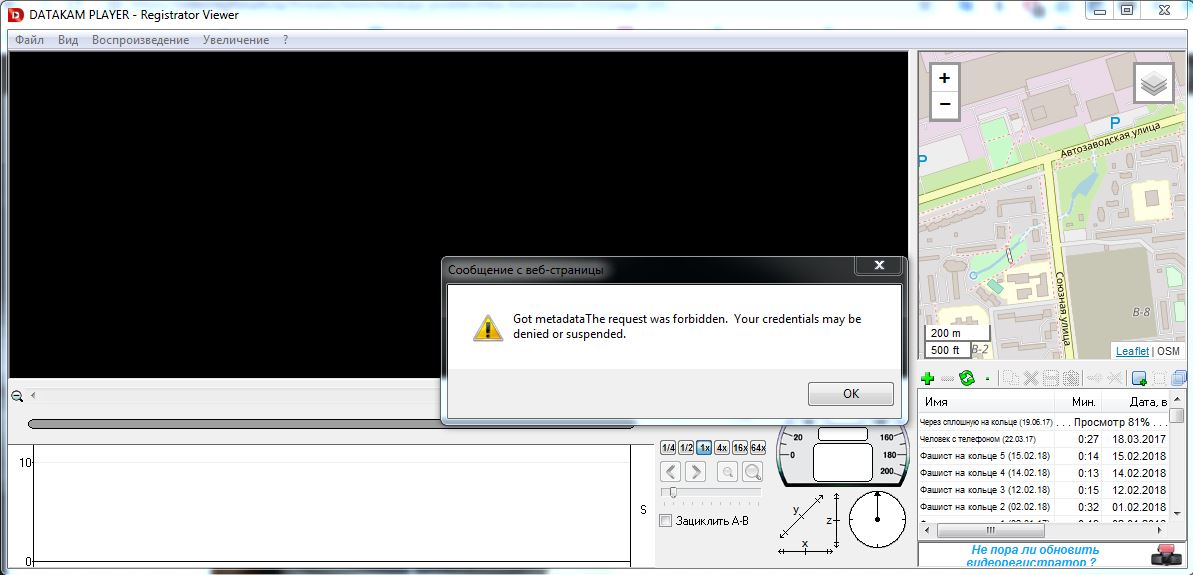Image resolution: width=1193 pixels, height=575 pixels.
Task: Click the zoom-out magnifier beside the timeline
Action: 17,396
